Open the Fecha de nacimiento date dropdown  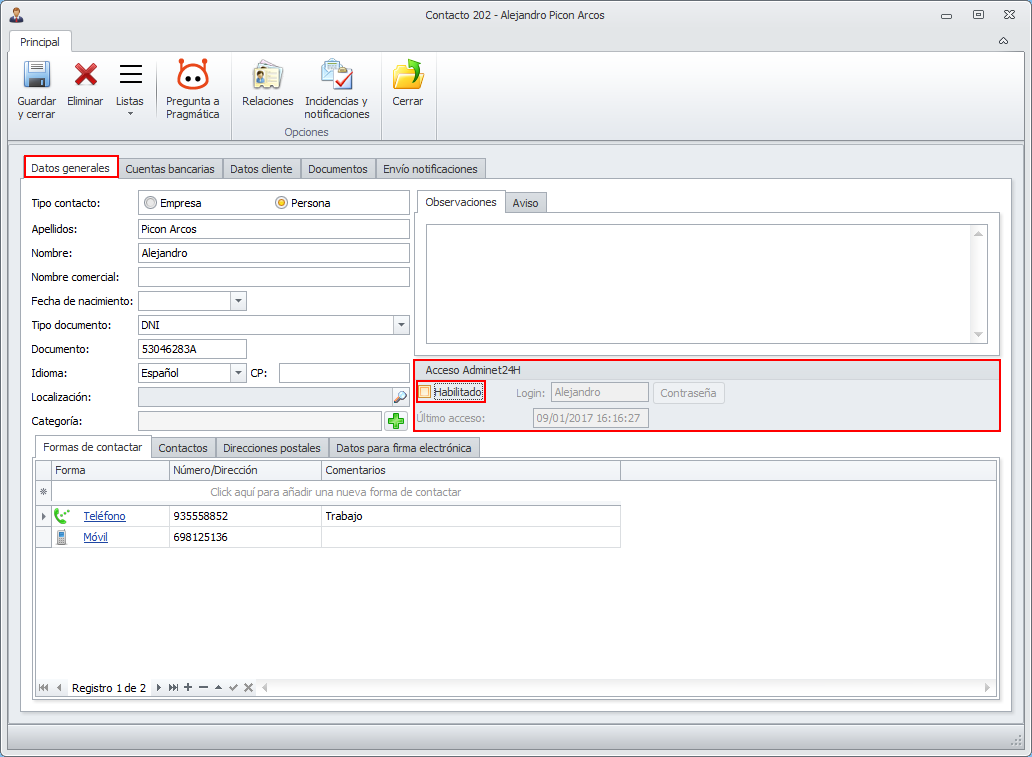click(238, 301)
